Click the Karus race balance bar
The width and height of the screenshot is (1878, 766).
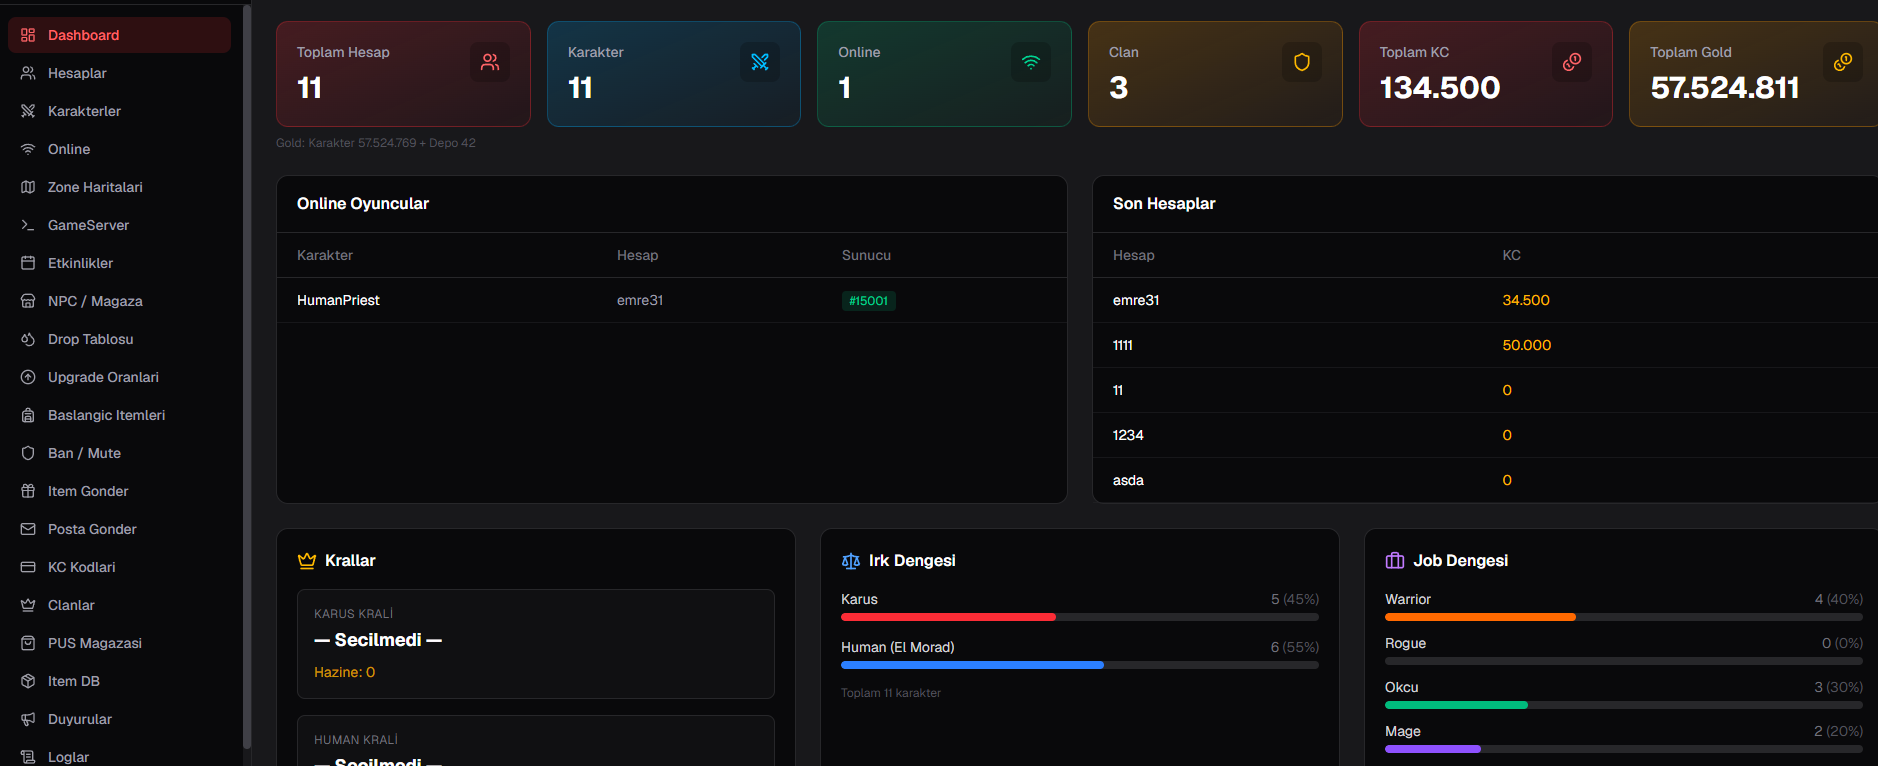click(1080, 617)
